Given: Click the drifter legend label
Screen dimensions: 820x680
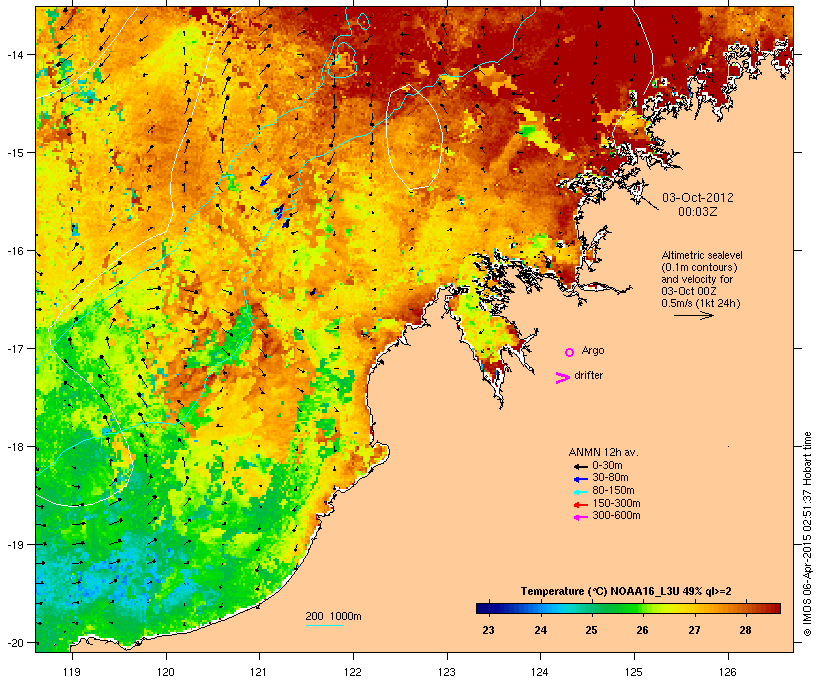Looking at the screenshot, I should tap(588, 375).
